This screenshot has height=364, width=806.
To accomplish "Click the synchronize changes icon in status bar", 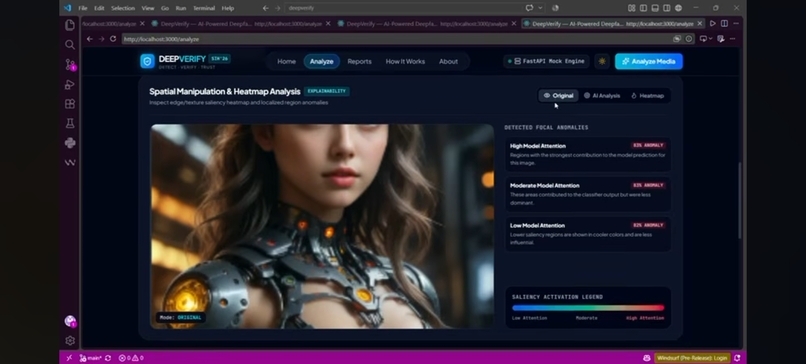I will (x=107, y=358).
